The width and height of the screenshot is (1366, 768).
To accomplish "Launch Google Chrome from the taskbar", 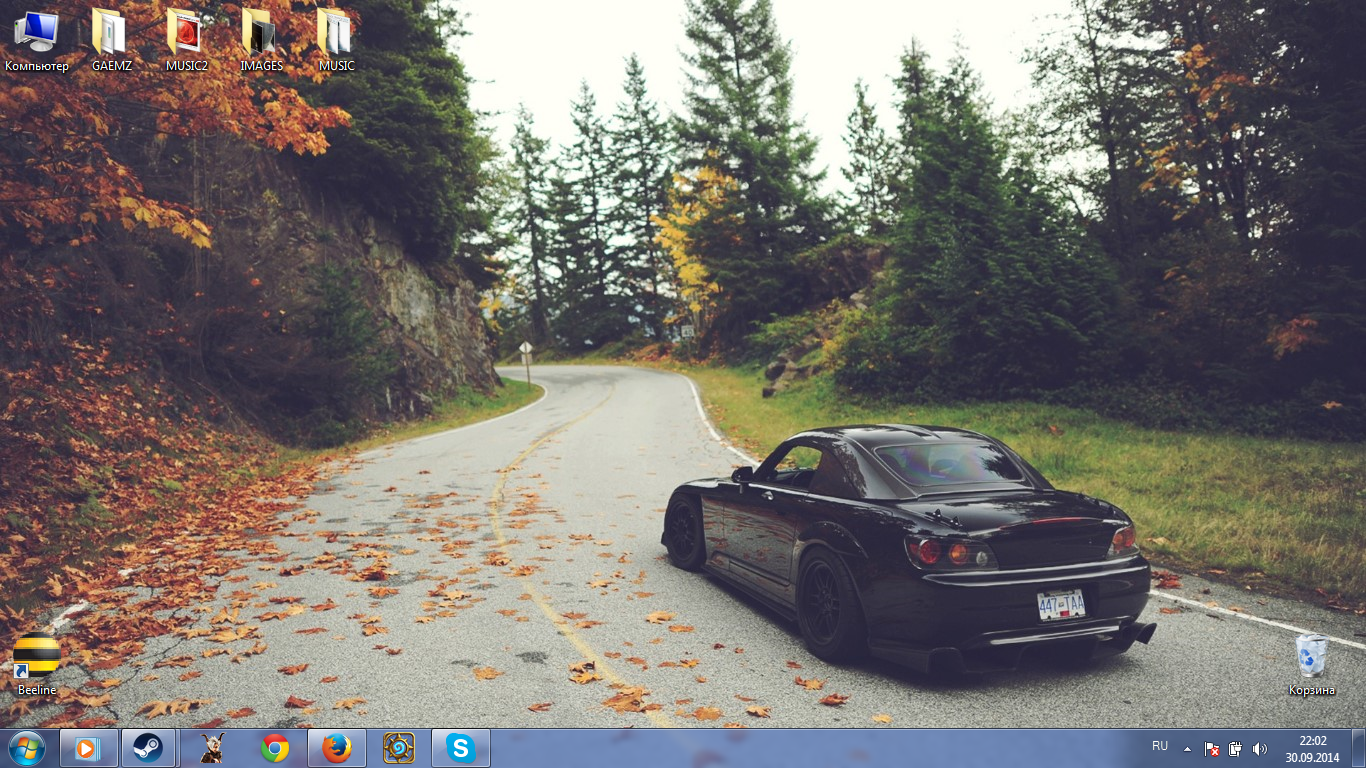I will (x=274, y=747).
